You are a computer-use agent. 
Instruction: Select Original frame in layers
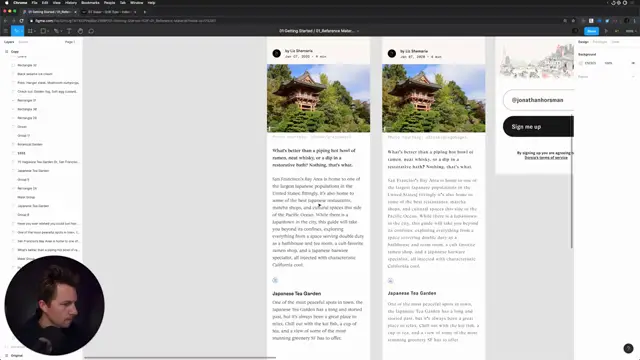pos(17,356)
